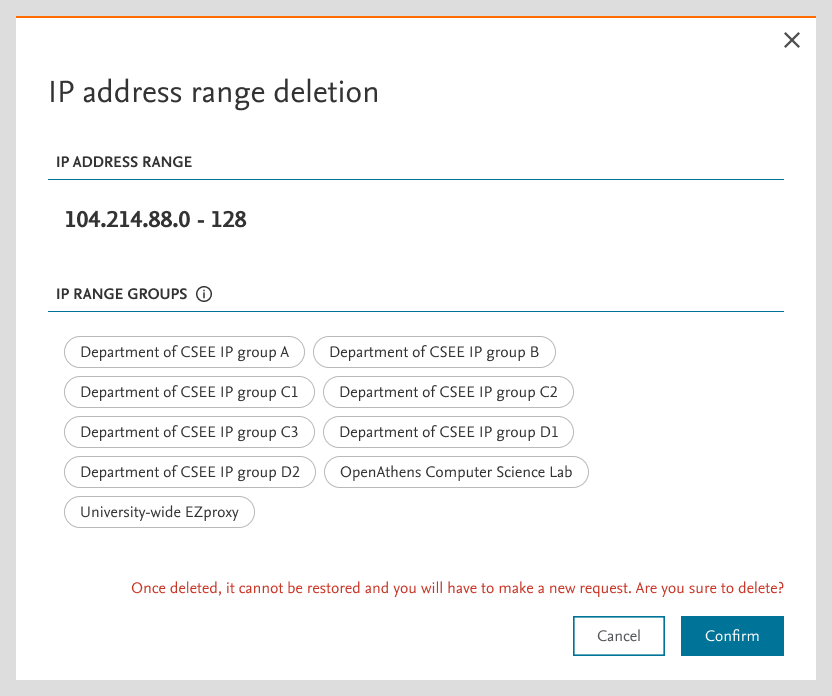This screenshot has width=832, height=696.
Task: Open the IP Range Groups info icon
Action: pos(204,294)
